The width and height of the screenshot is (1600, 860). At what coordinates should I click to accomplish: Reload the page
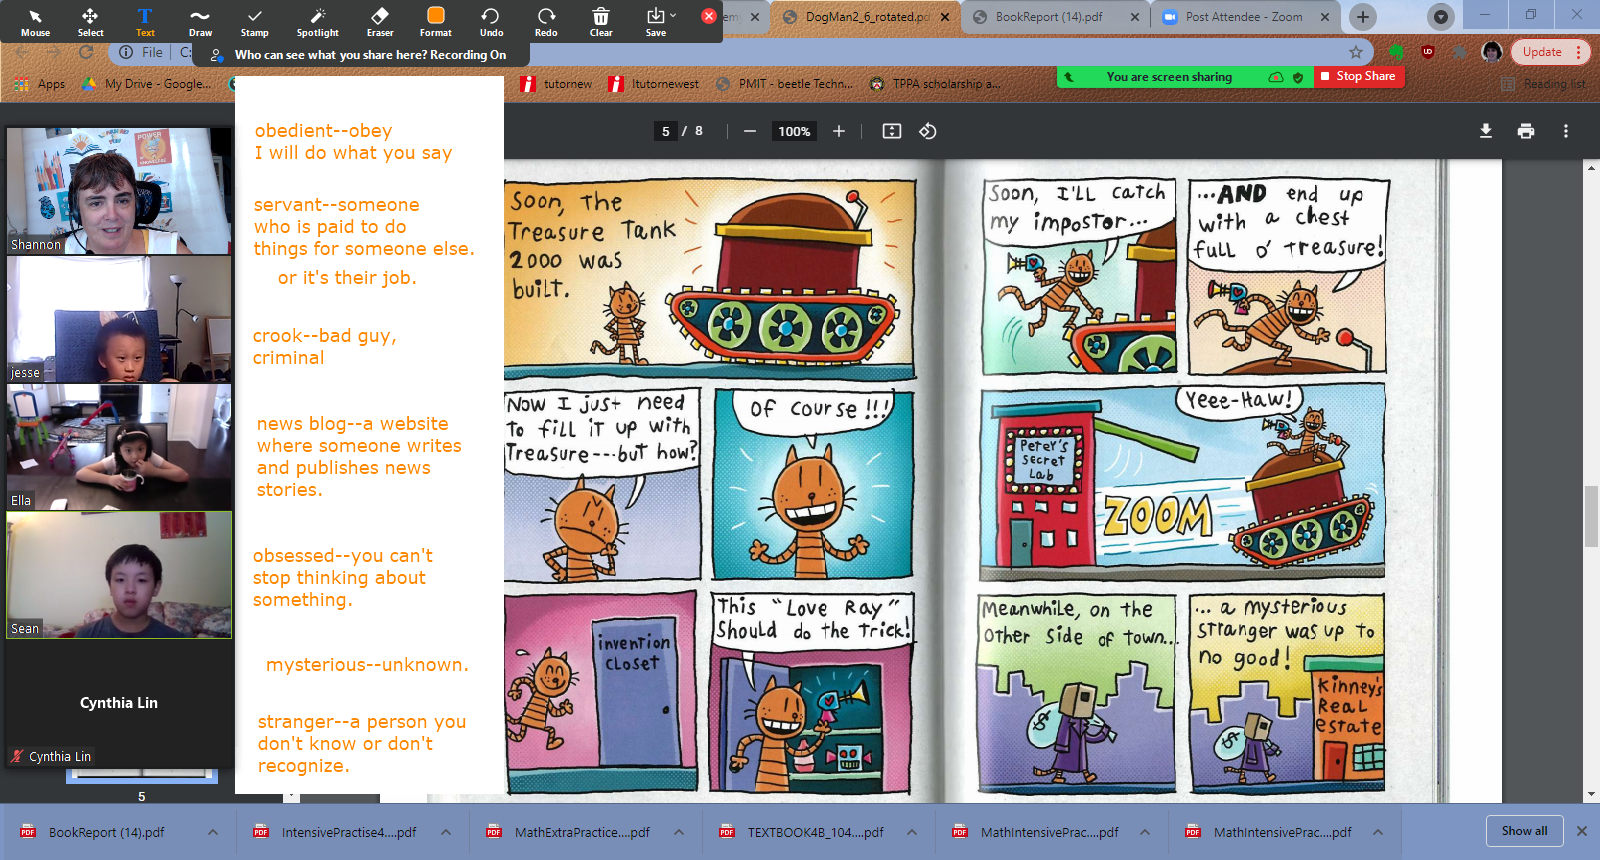click(86, 52)
